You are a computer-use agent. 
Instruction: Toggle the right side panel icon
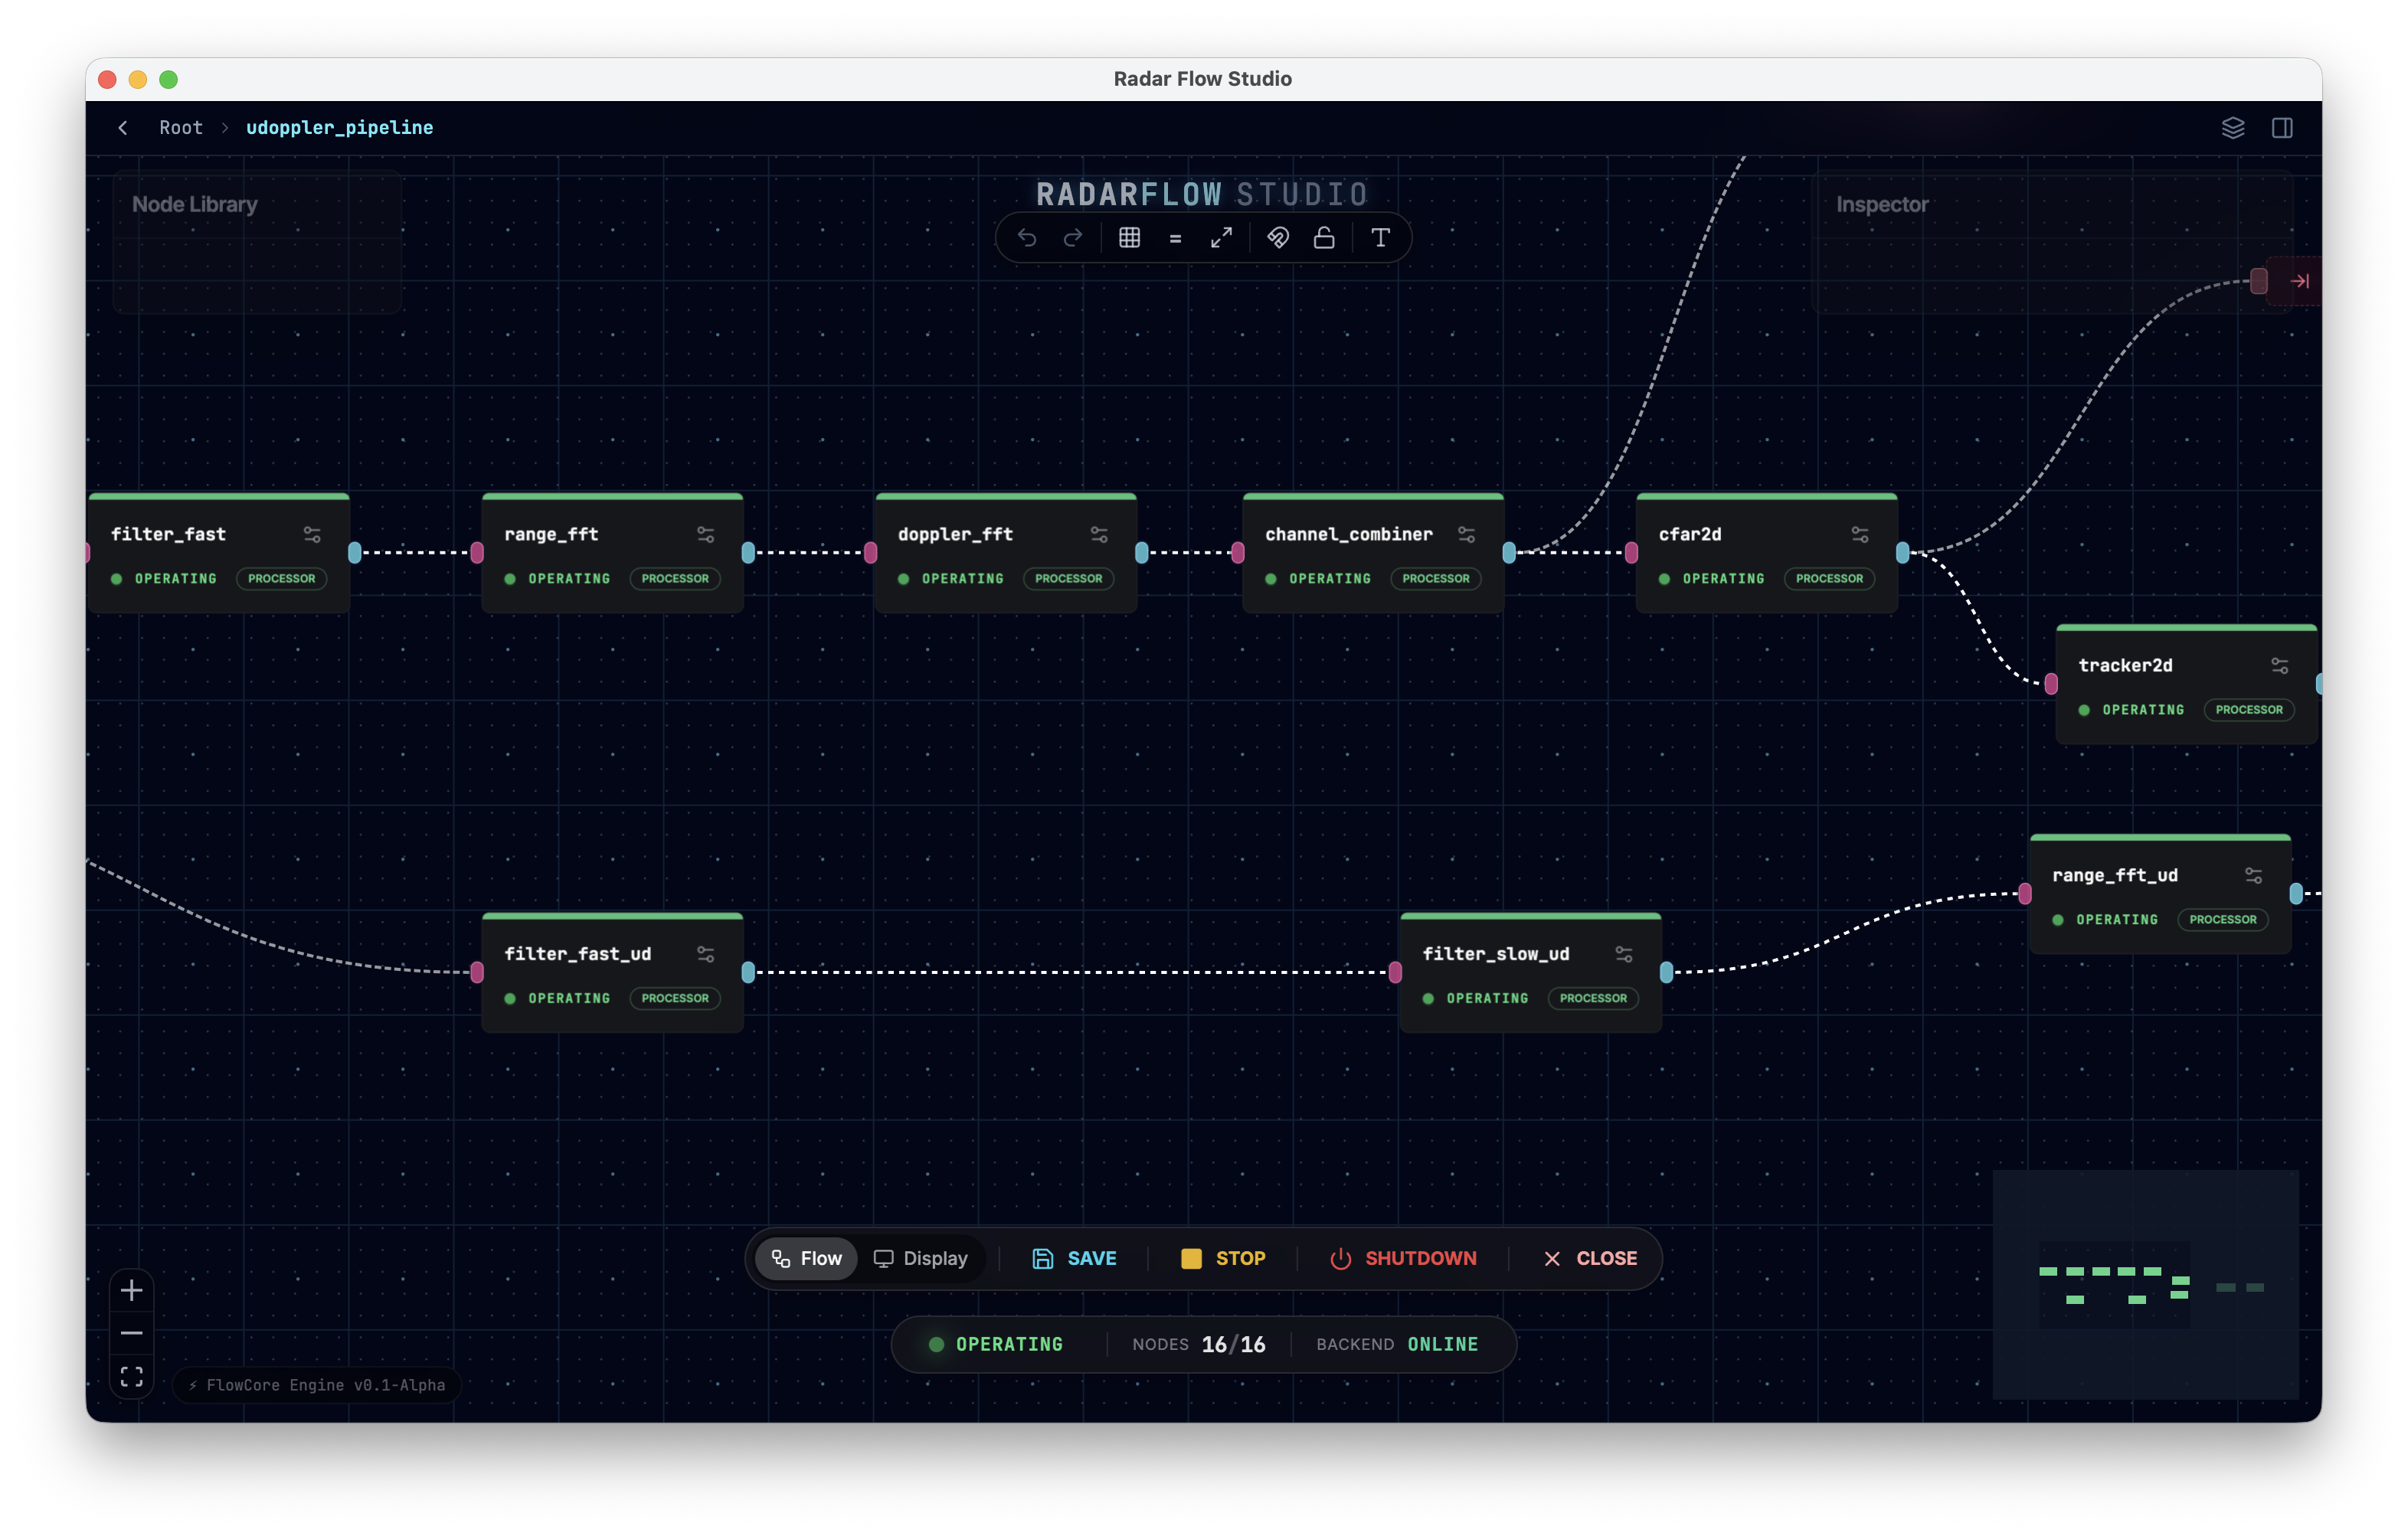click(2283, 127)
